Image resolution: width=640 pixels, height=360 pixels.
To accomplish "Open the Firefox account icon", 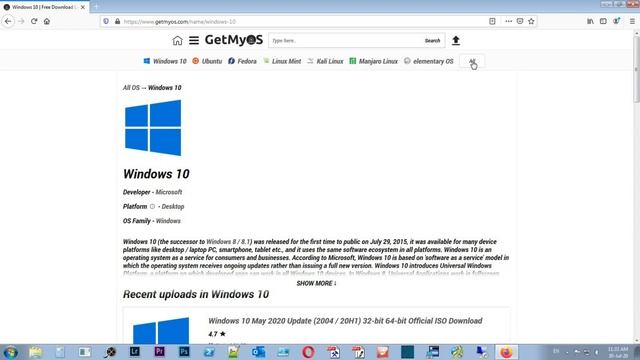I will pyautogui.click(x=616, y=21).
